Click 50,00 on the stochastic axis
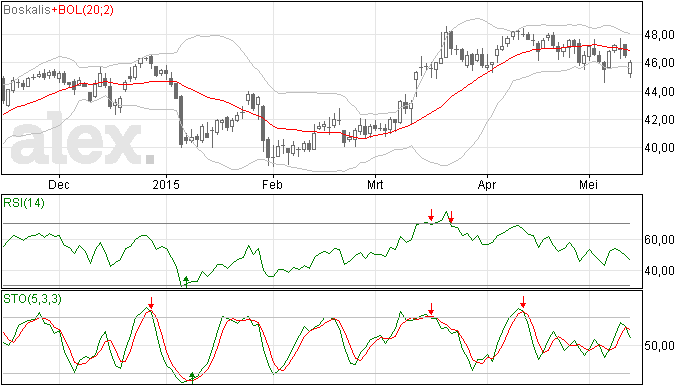Image resolution: width=690 pixels, height=387 pixels. (659, 346)
